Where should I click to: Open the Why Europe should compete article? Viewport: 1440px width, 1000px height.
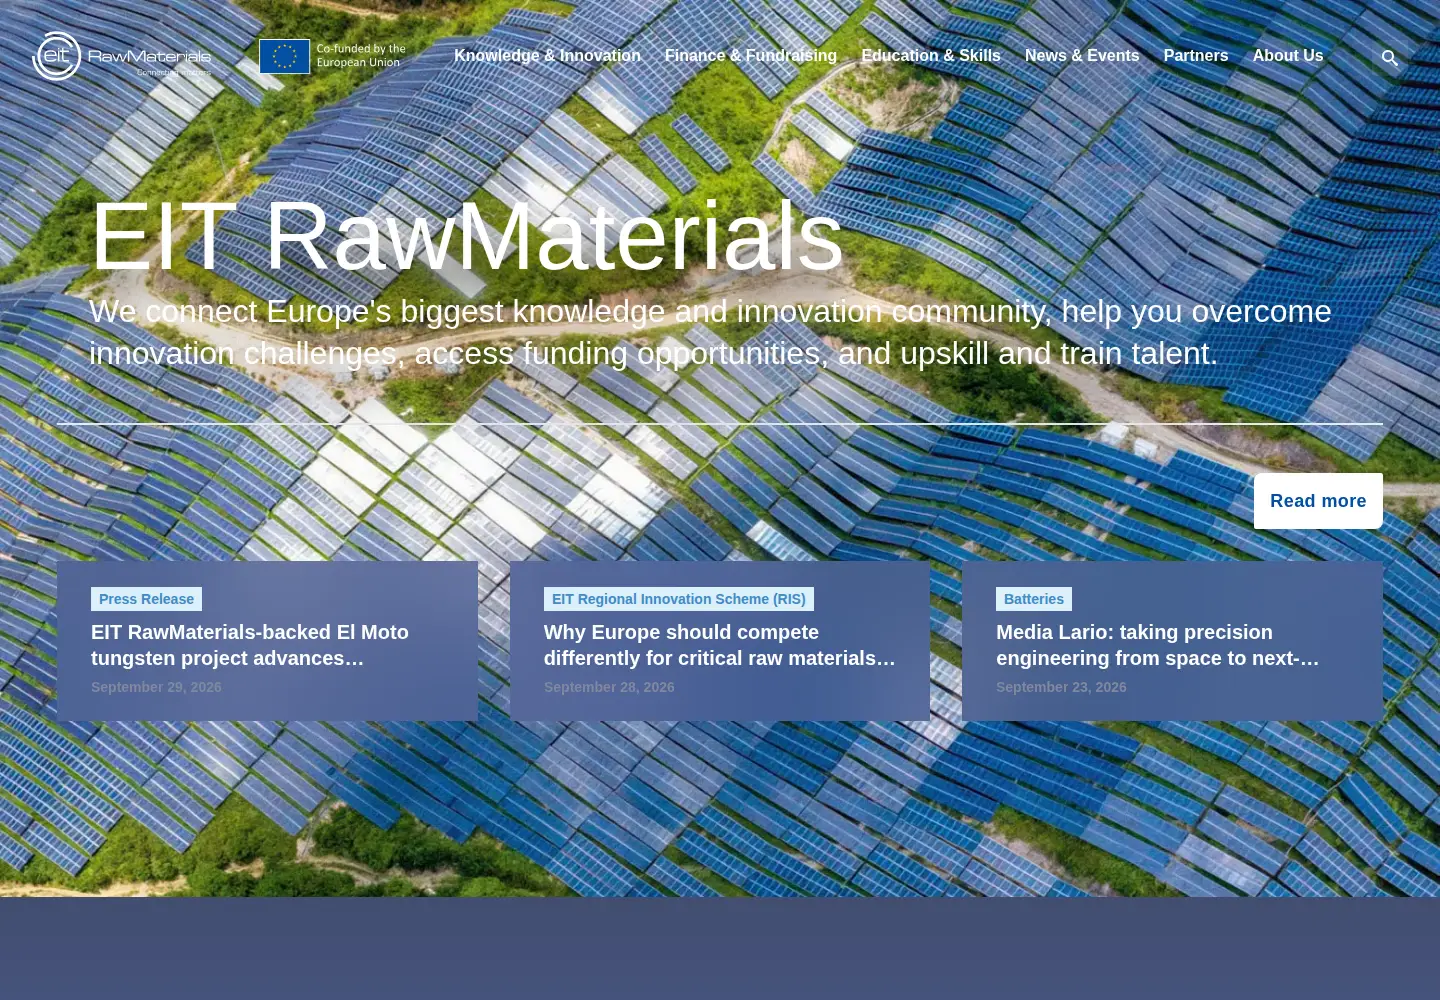720,645
